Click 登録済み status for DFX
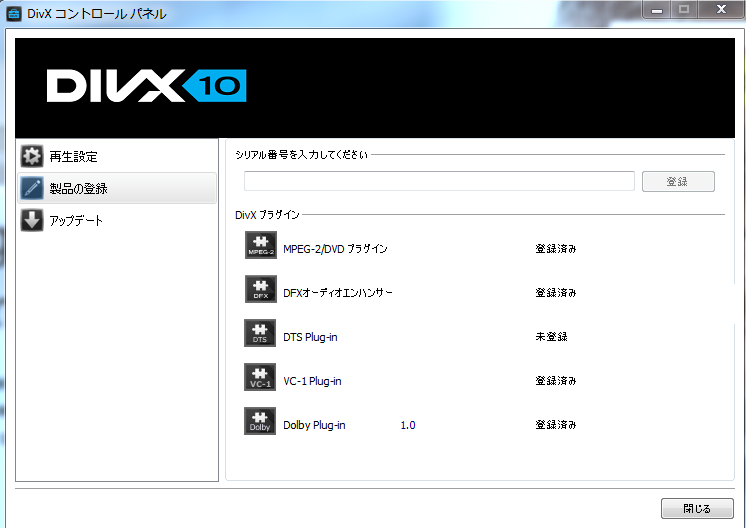Screen dimensions: 746x528 pyautogui.click(x=556, y=293)
